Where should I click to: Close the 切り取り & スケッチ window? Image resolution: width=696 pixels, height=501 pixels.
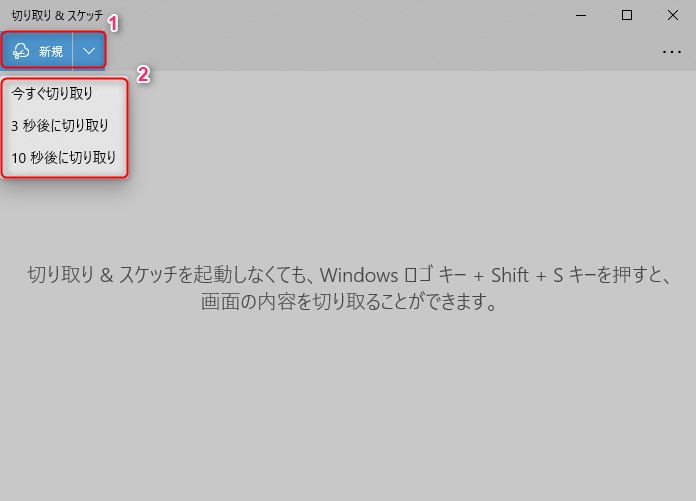pyautogui.click(x=673, y=16)
